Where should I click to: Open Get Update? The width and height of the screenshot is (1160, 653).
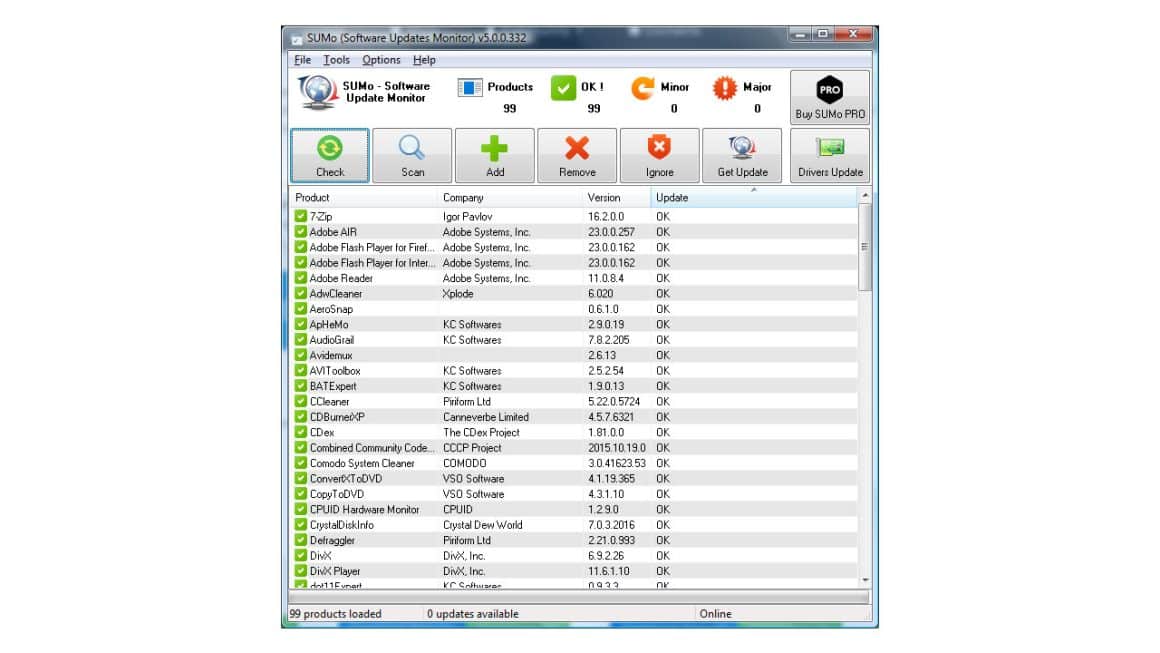(x=742, y=155)
